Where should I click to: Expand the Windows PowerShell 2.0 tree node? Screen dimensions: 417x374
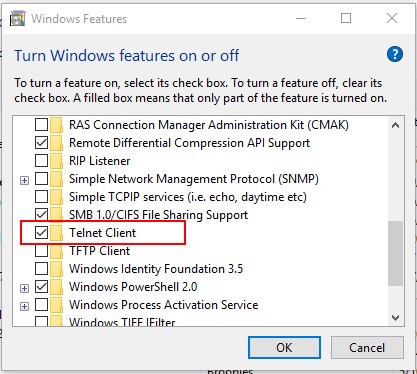24,288
